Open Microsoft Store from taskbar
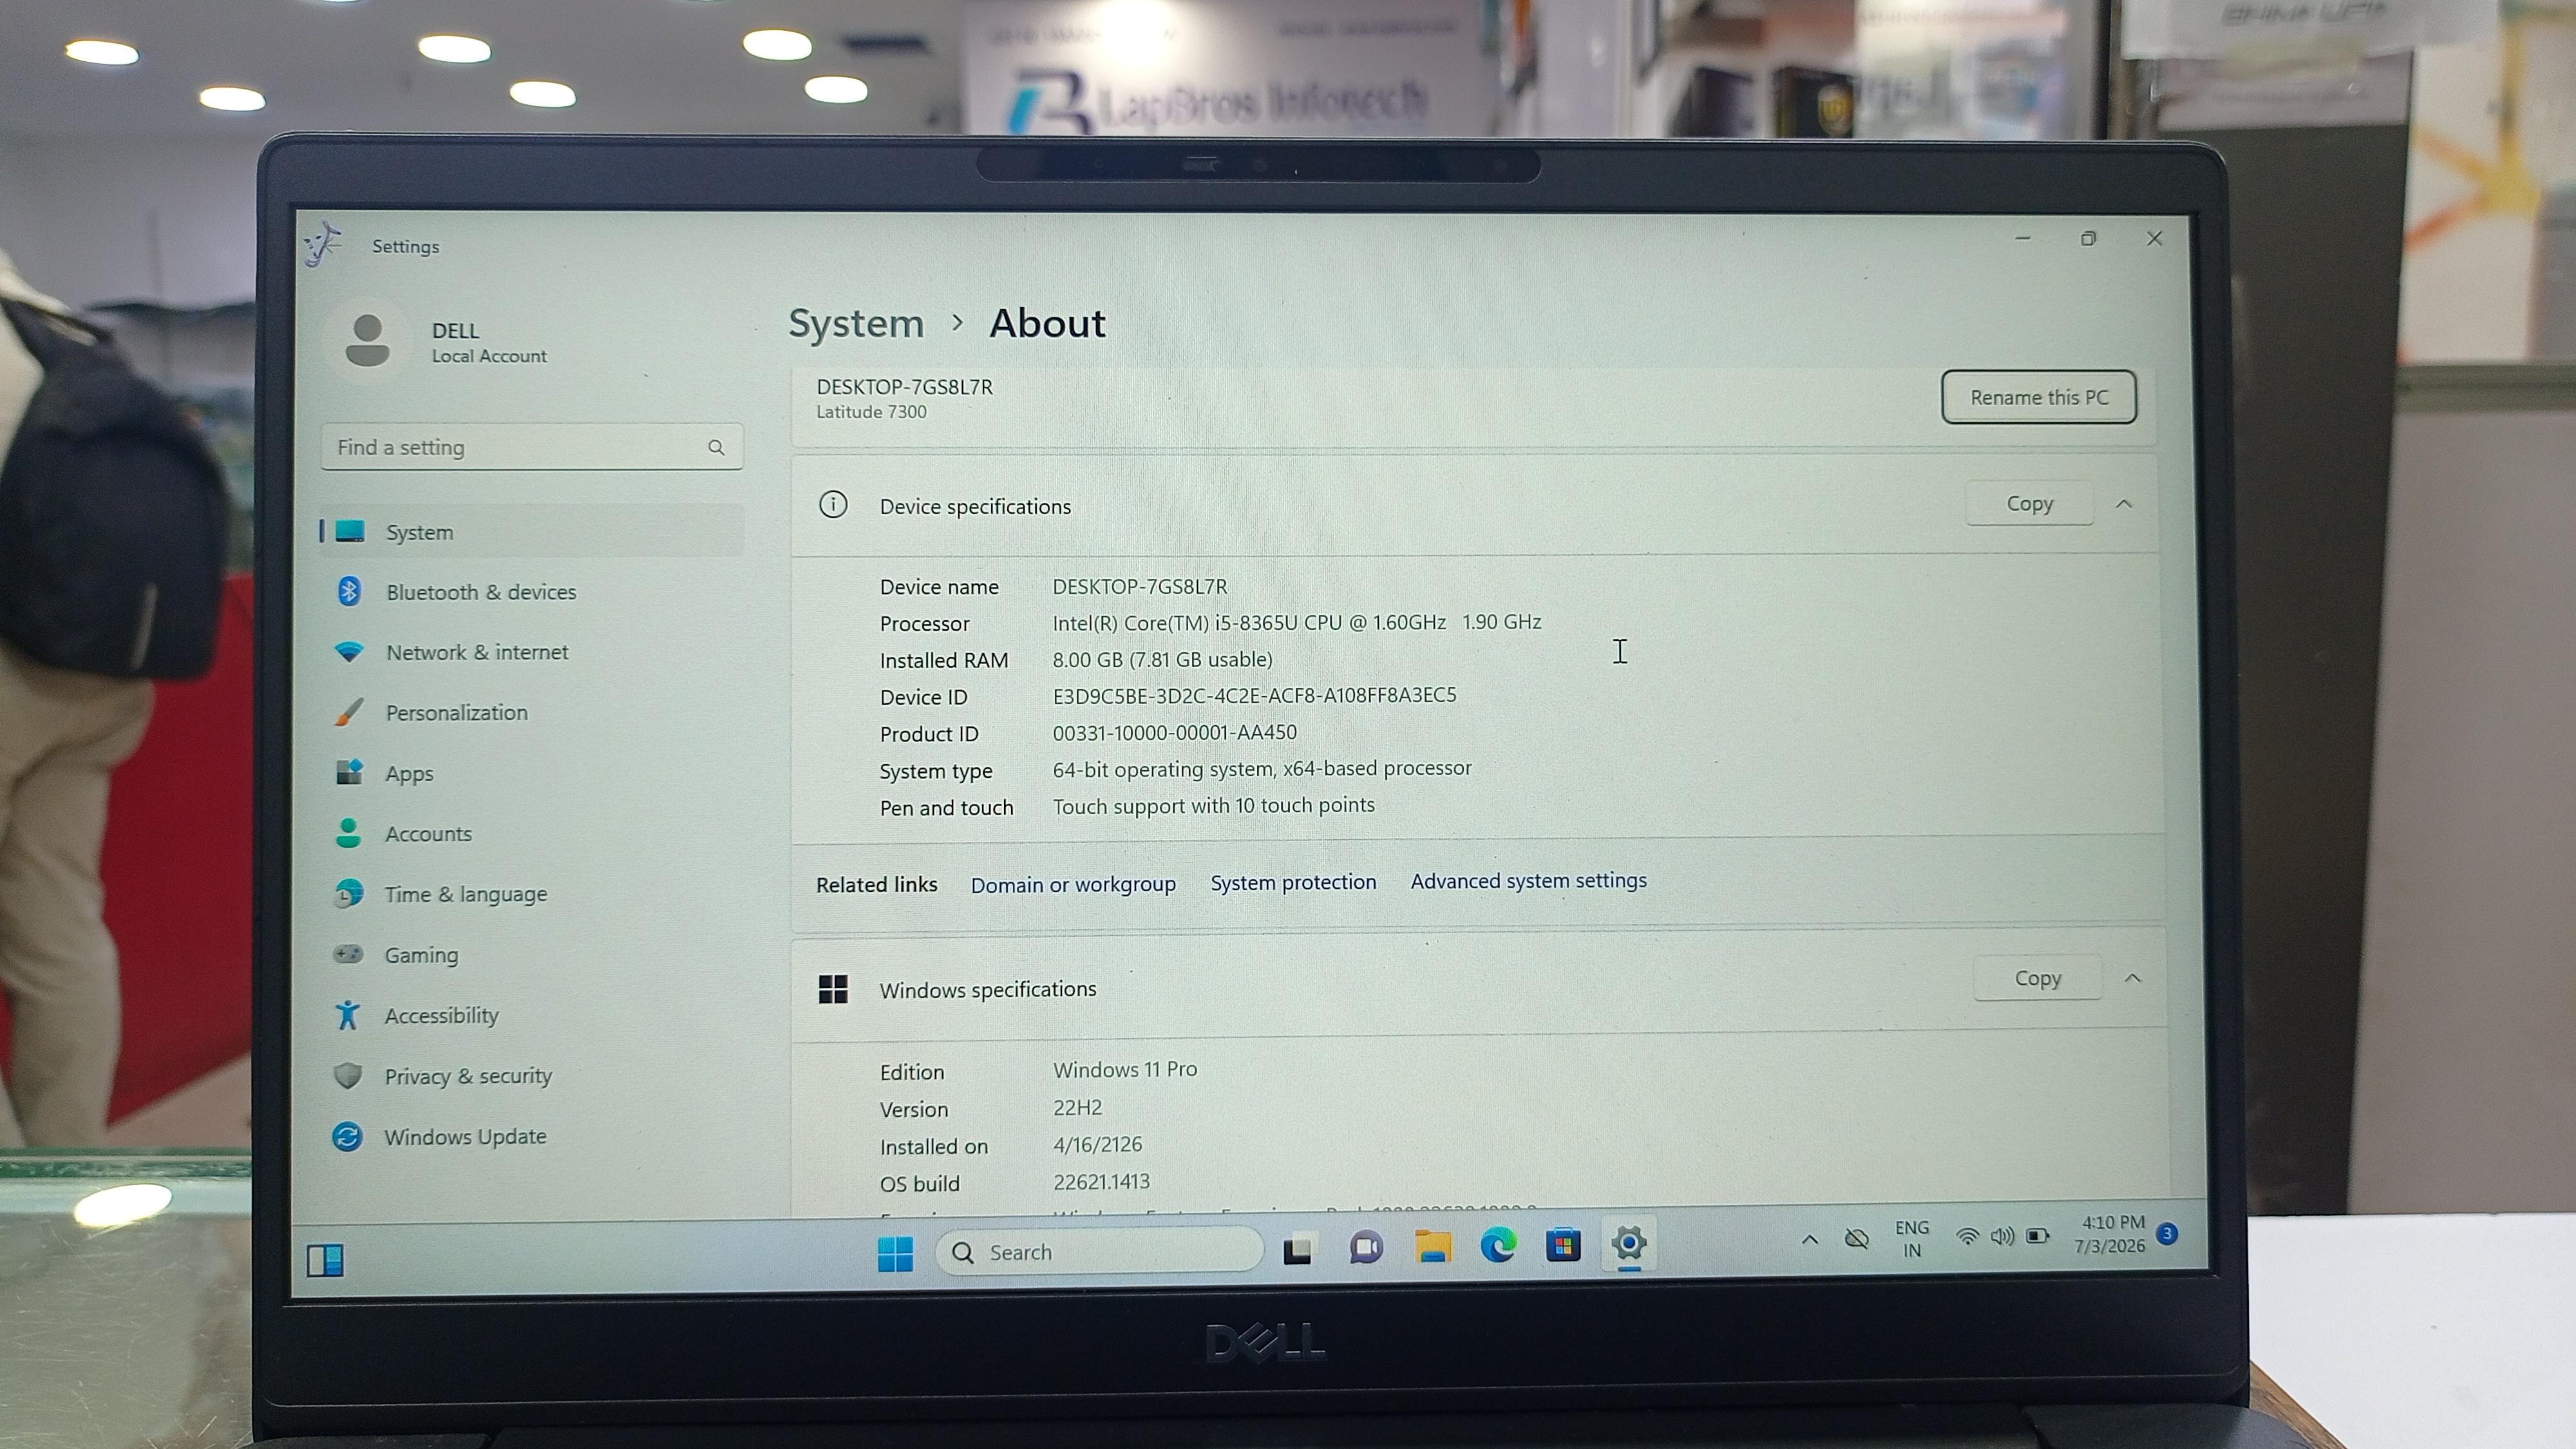 click(1563, 1245)
